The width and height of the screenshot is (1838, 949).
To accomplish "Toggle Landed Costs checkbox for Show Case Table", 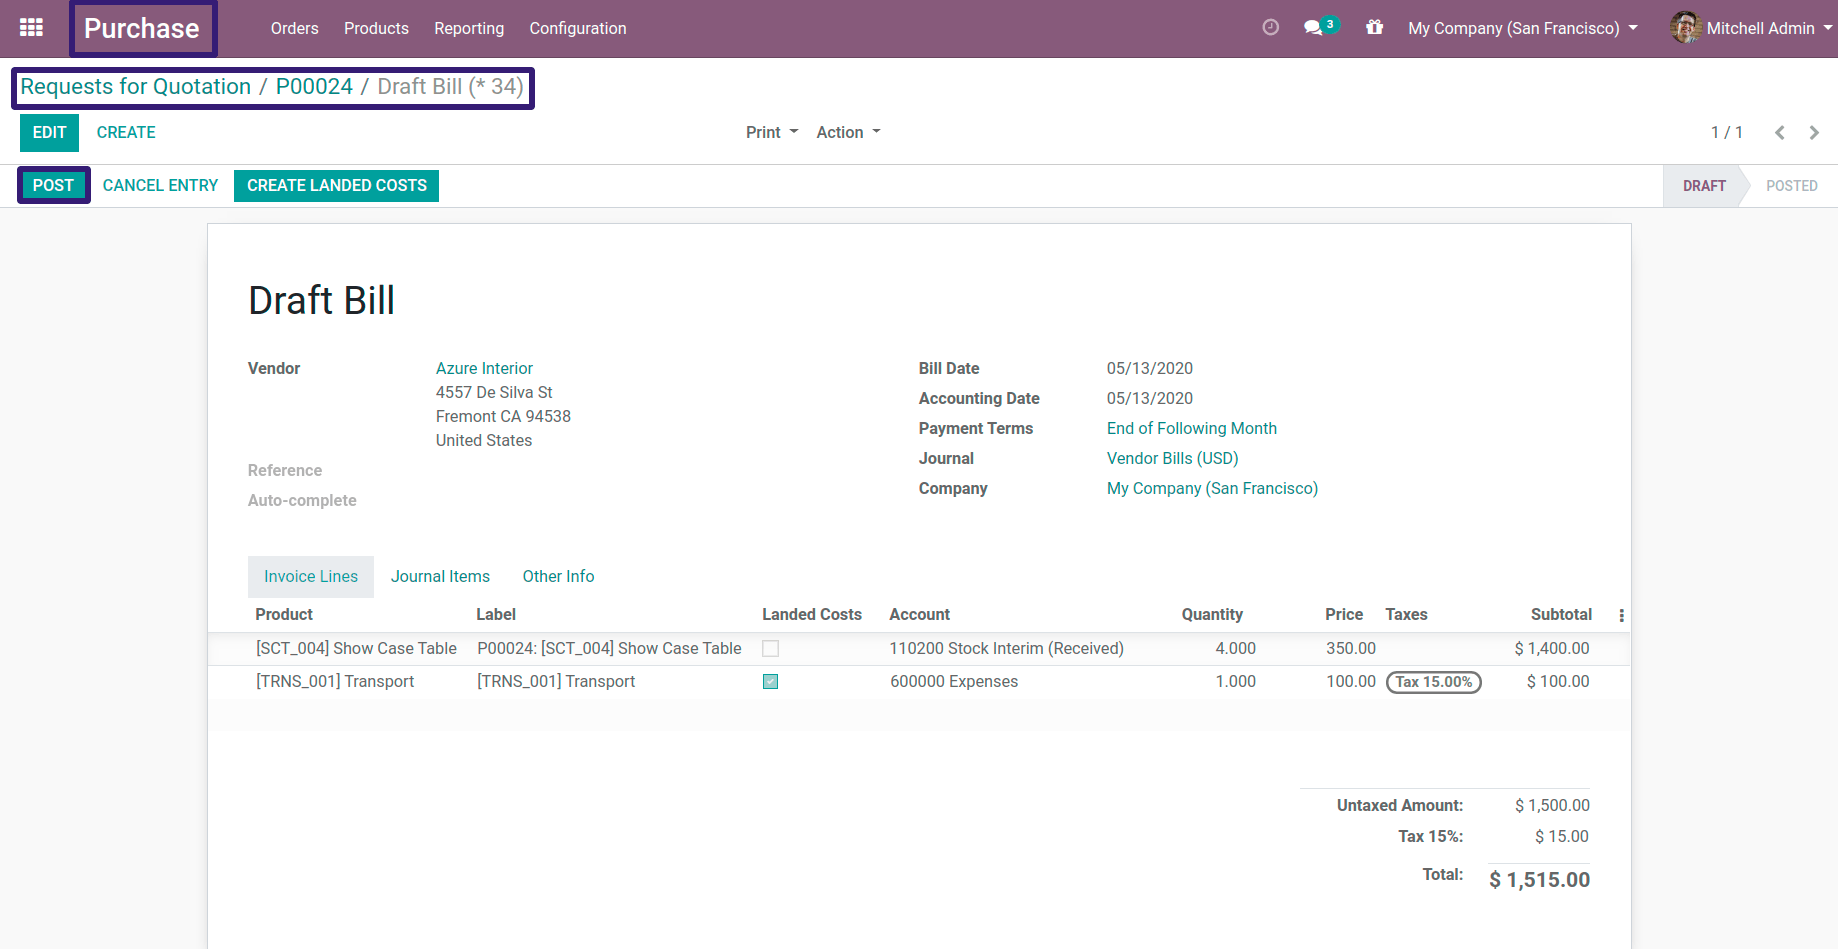I will (770, 649).
